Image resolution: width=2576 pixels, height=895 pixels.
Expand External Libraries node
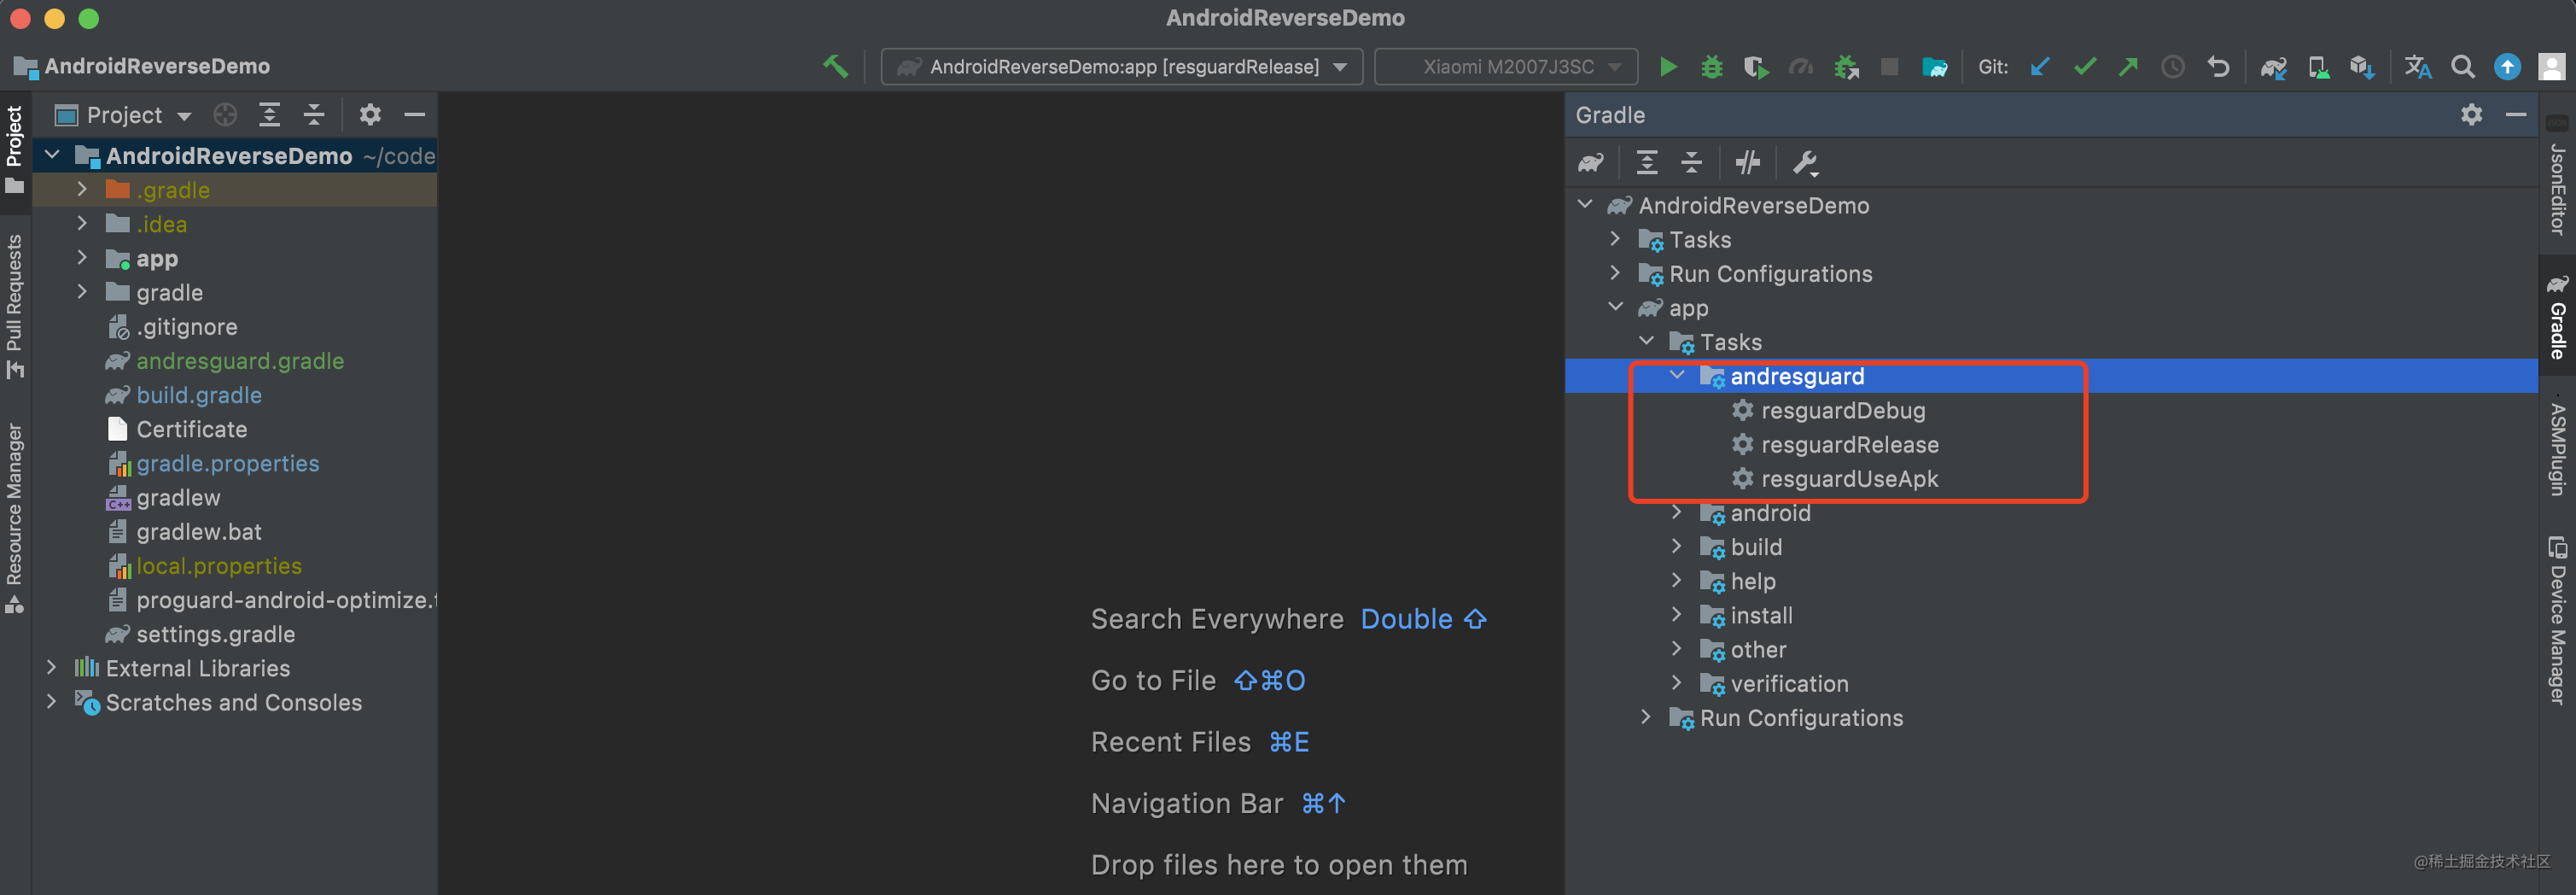click(x=52, y=667)
